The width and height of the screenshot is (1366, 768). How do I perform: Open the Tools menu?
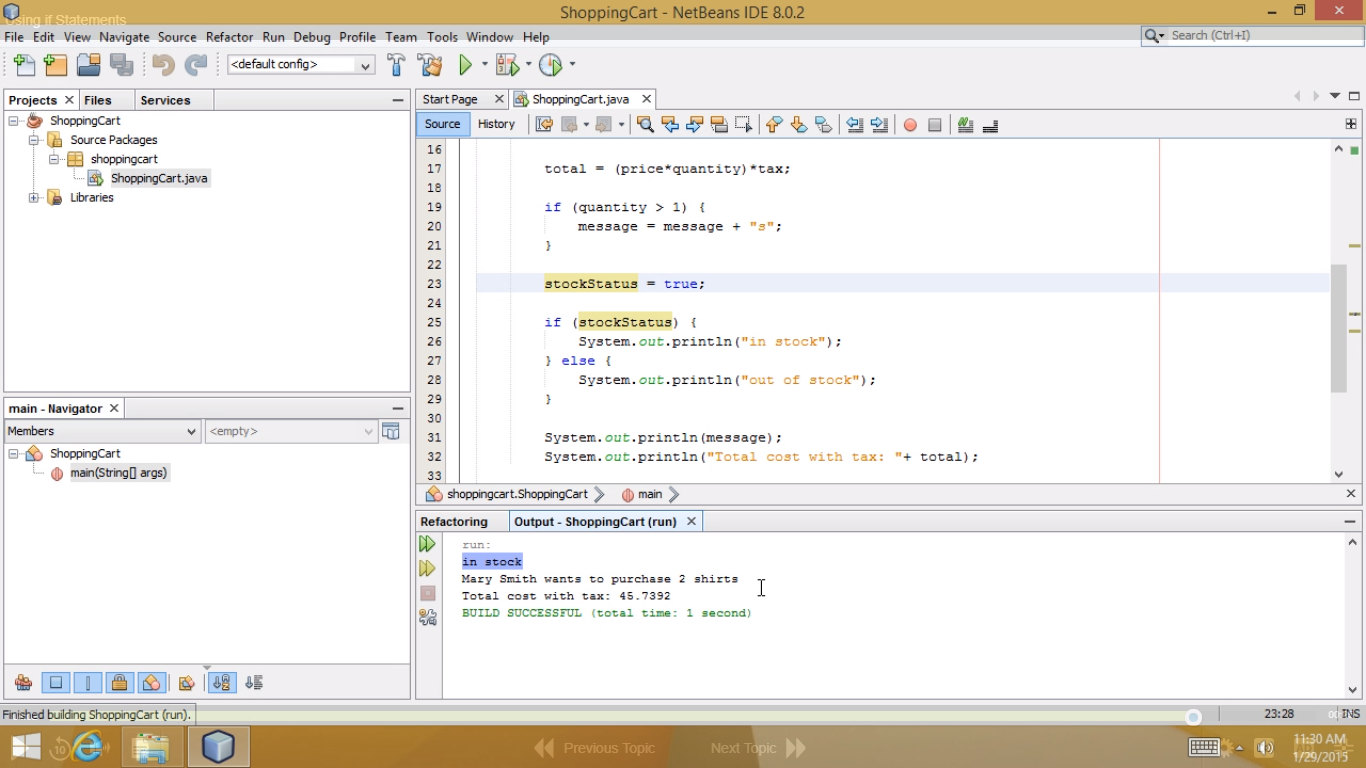[442, 37]
